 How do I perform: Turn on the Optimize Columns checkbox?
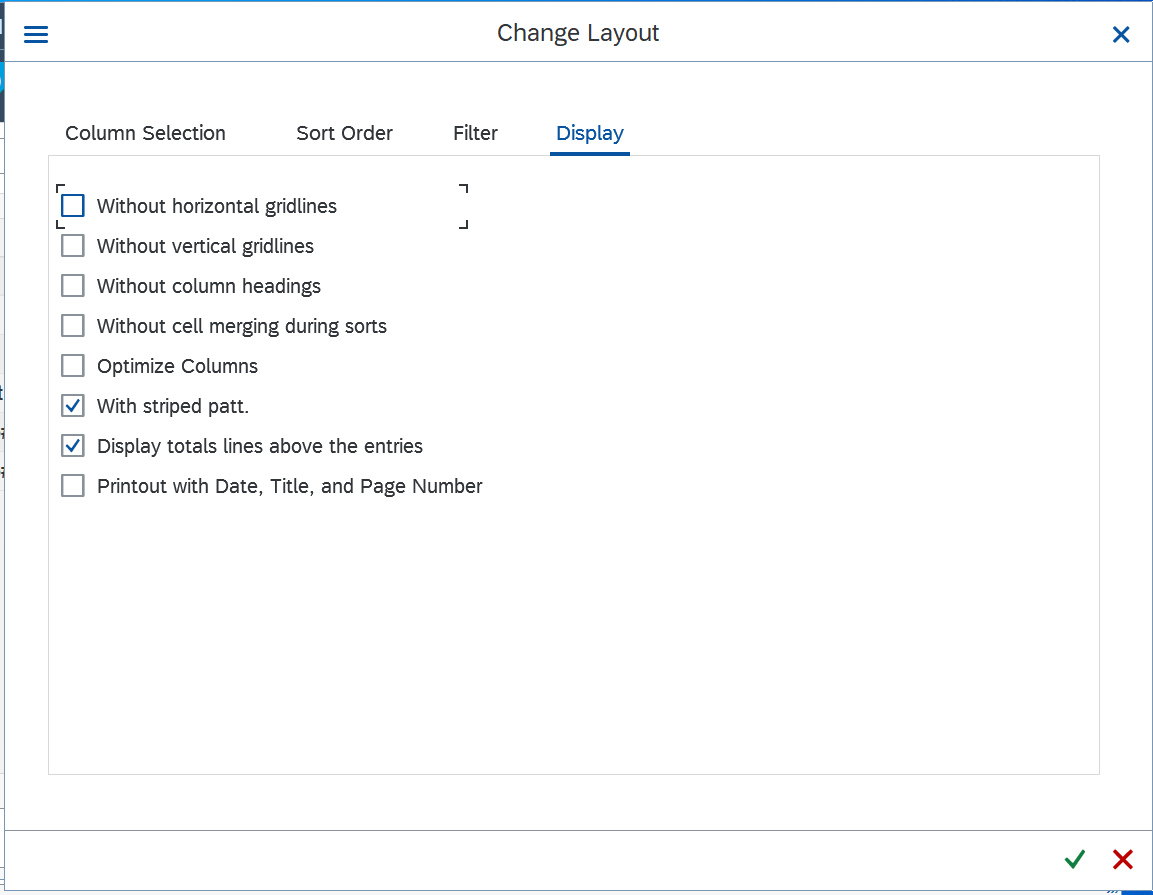pos(73,366)
